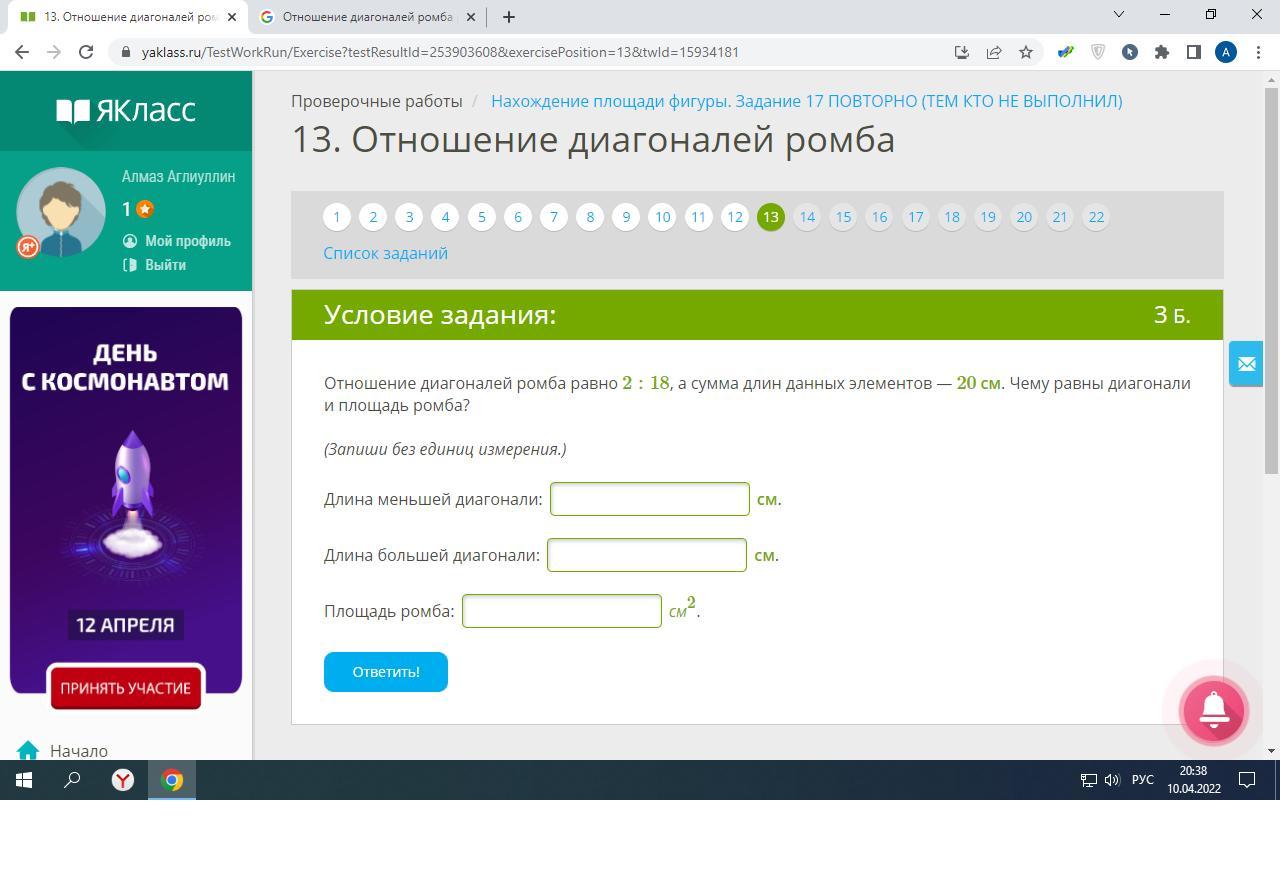Click the Я+ badge on the avatar
This screenshot has width=1280, height=877.
(x=28, y=246)
